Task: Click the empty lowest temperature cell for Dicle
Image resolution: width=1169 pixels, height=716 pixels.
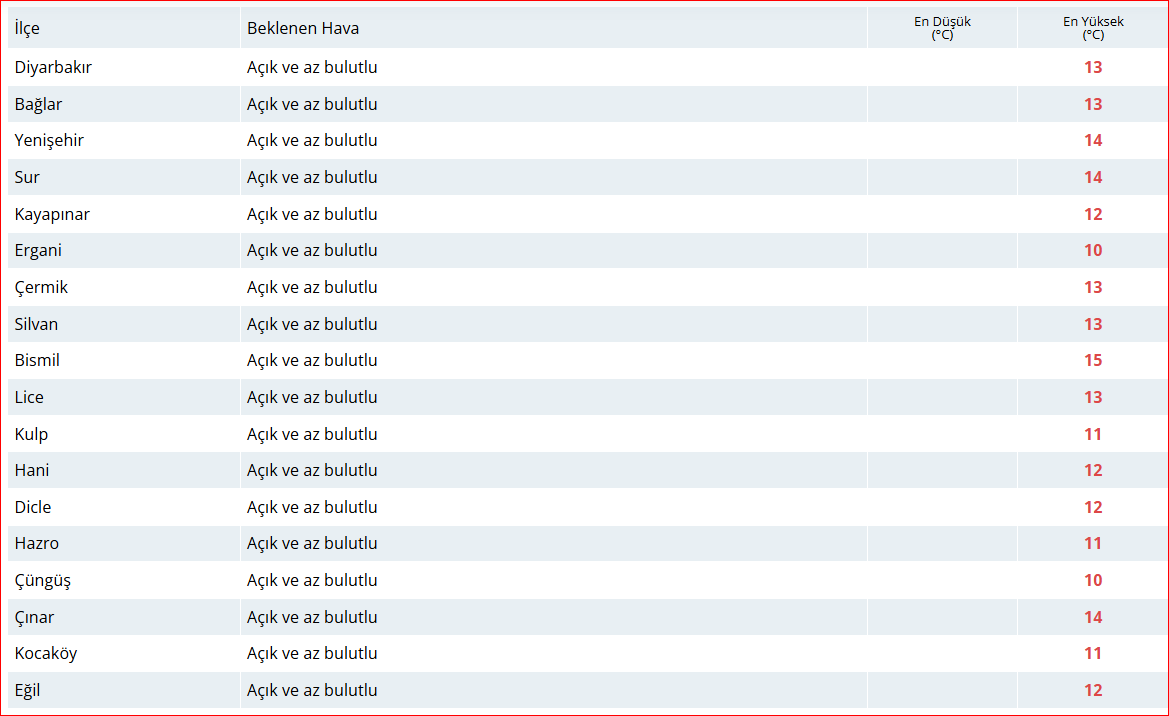Action: 942,507
